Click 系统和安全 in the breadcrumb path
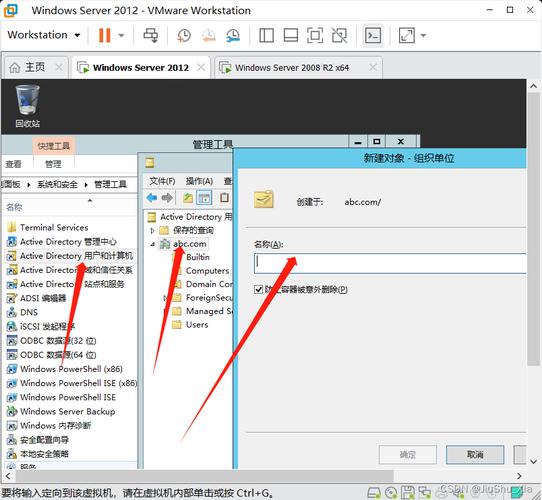Viewport: 542px width, 500px height. (x=57, y=184)
